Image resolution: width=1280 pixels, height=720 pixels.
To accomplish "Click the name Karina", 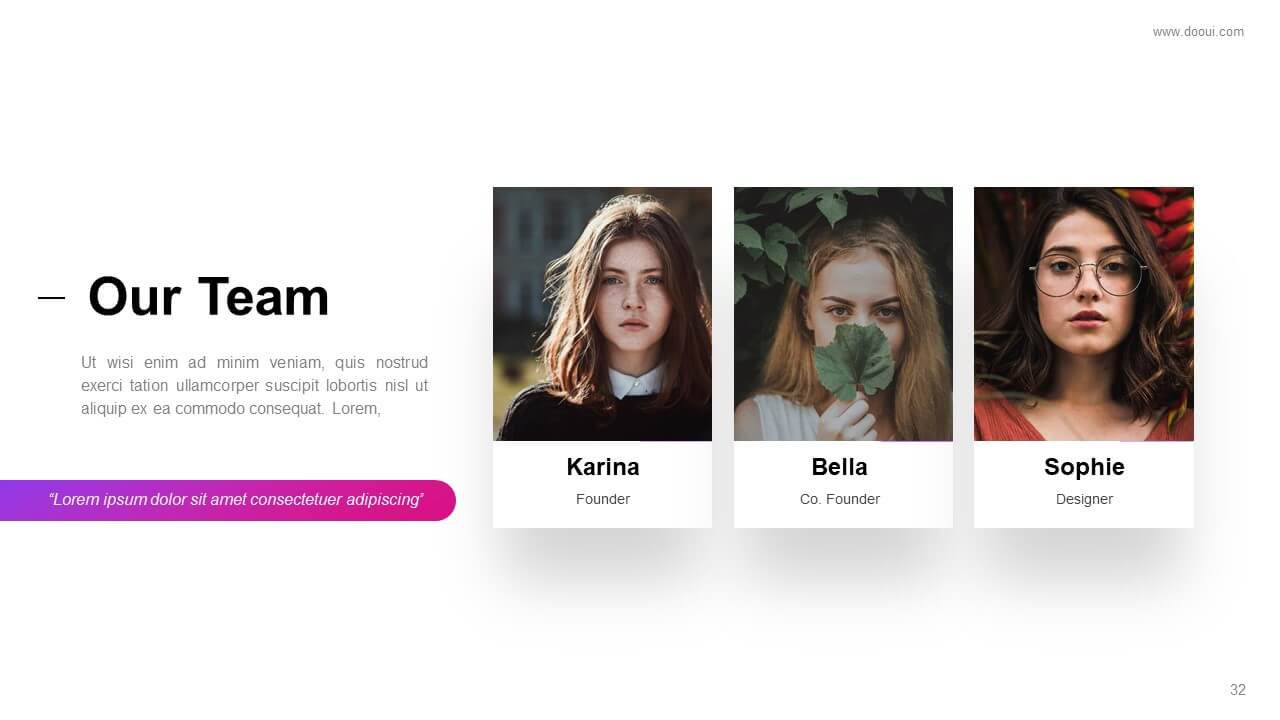I will point(603,467).
